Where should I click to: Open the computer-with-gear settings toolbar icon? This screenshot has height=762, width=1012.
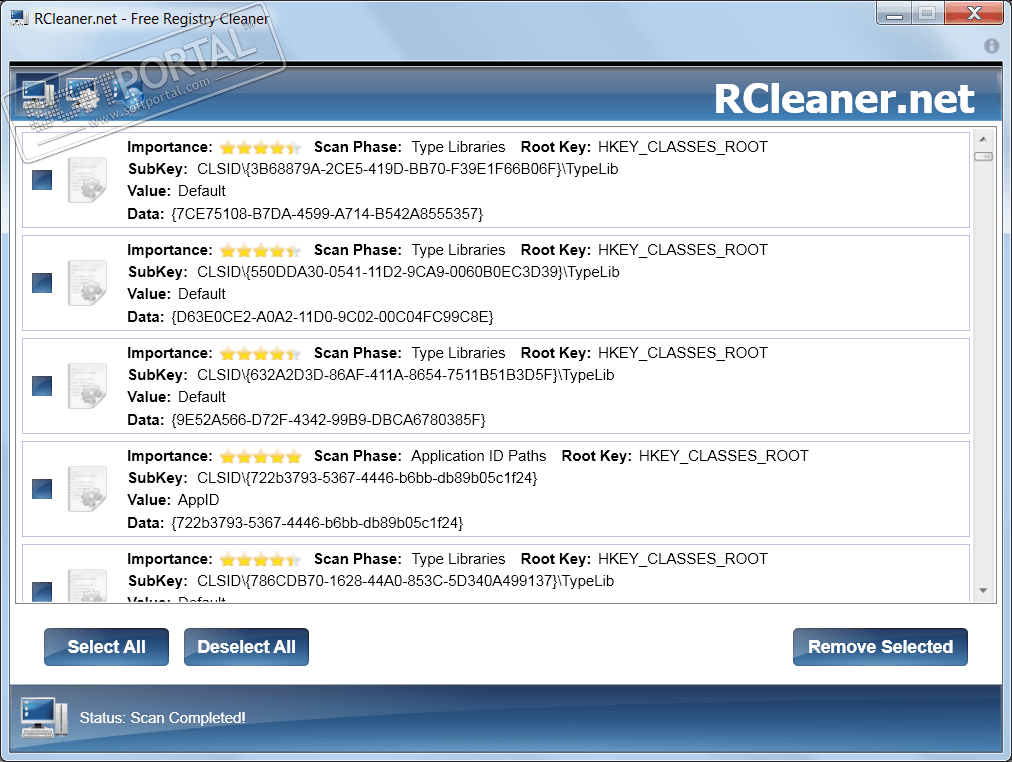81,95
